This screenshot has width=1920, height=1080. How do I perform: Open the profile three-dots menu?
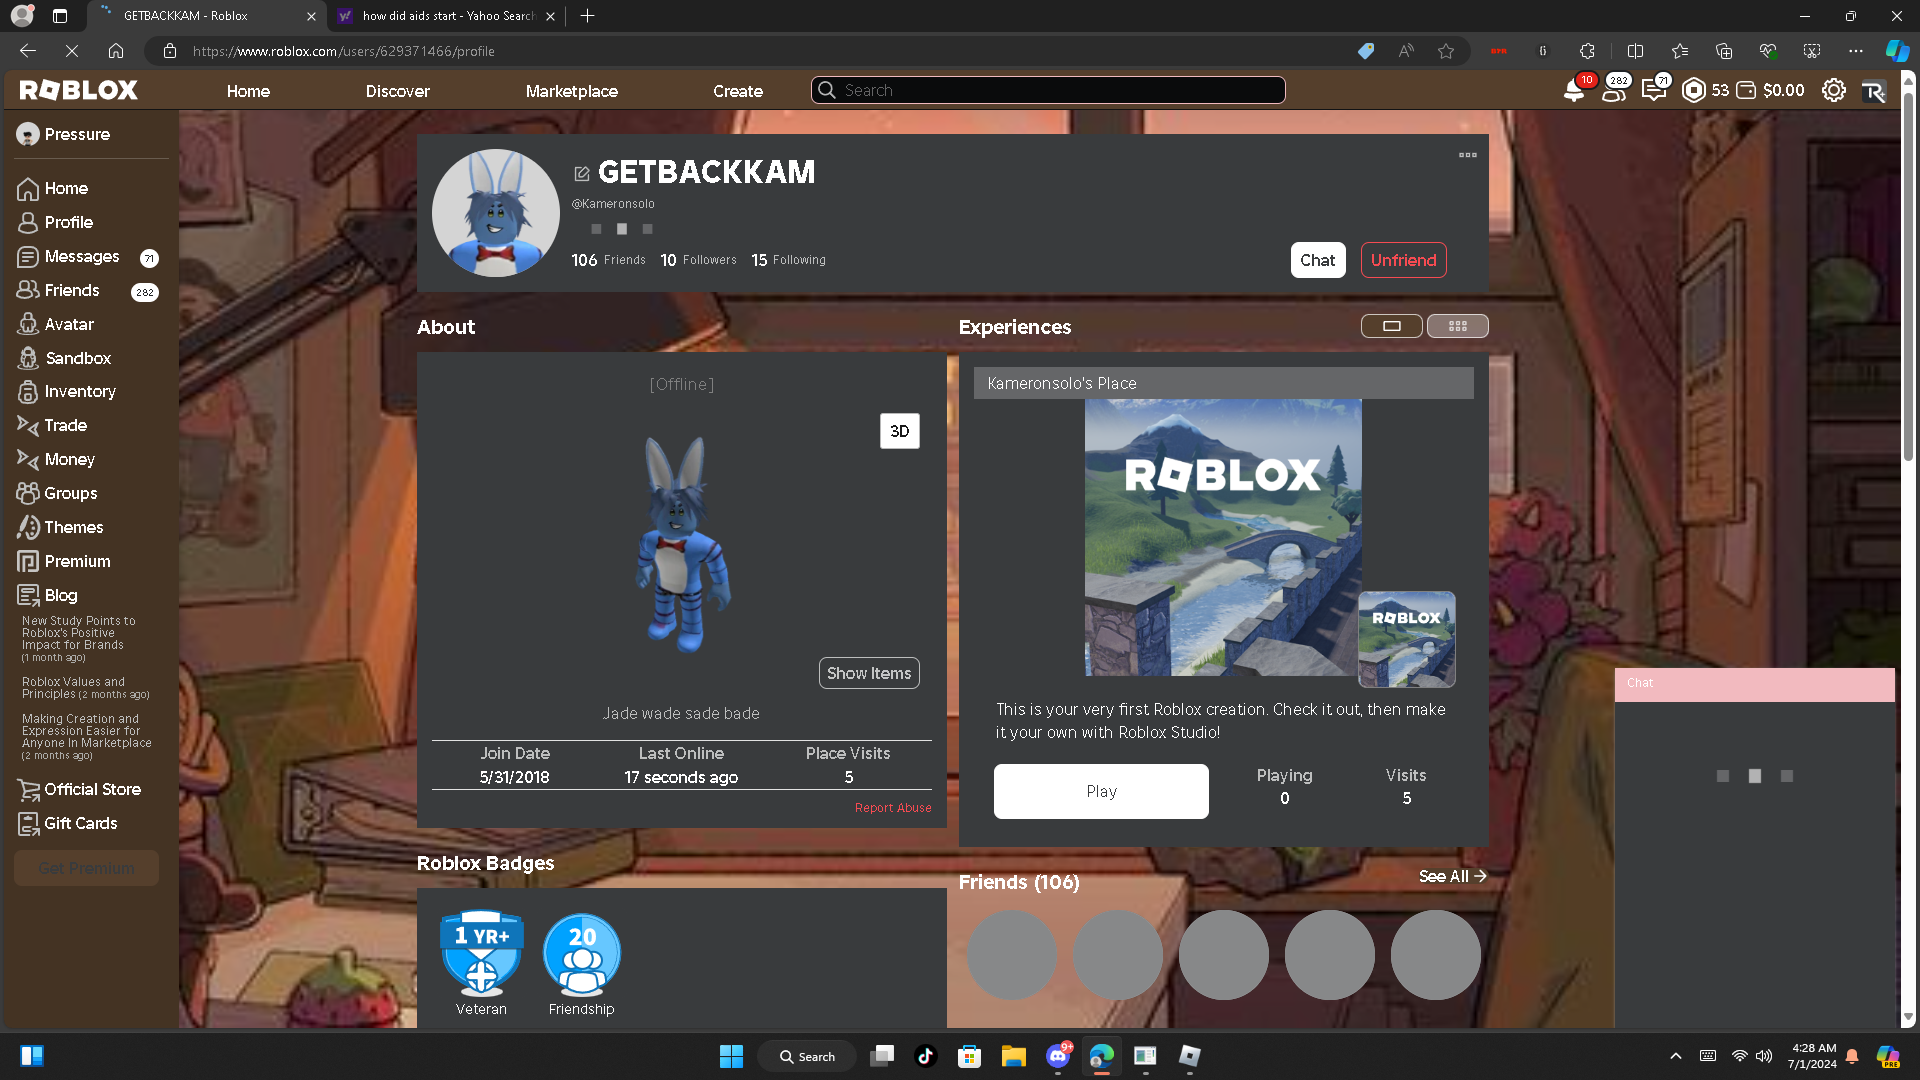pos(1468,155)
